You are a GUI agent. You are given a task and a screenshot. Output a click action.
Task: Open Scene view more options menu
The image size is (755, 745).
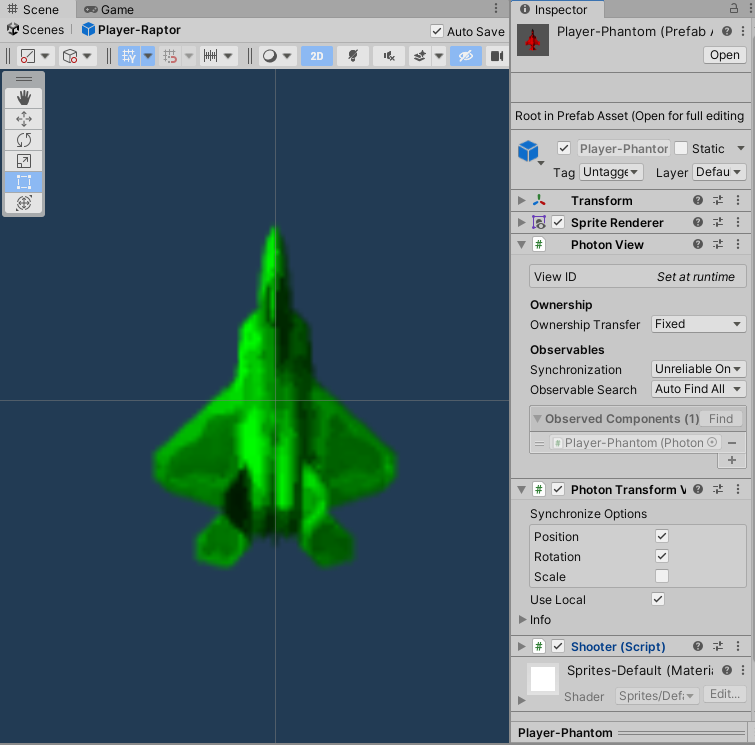(496, 9)
